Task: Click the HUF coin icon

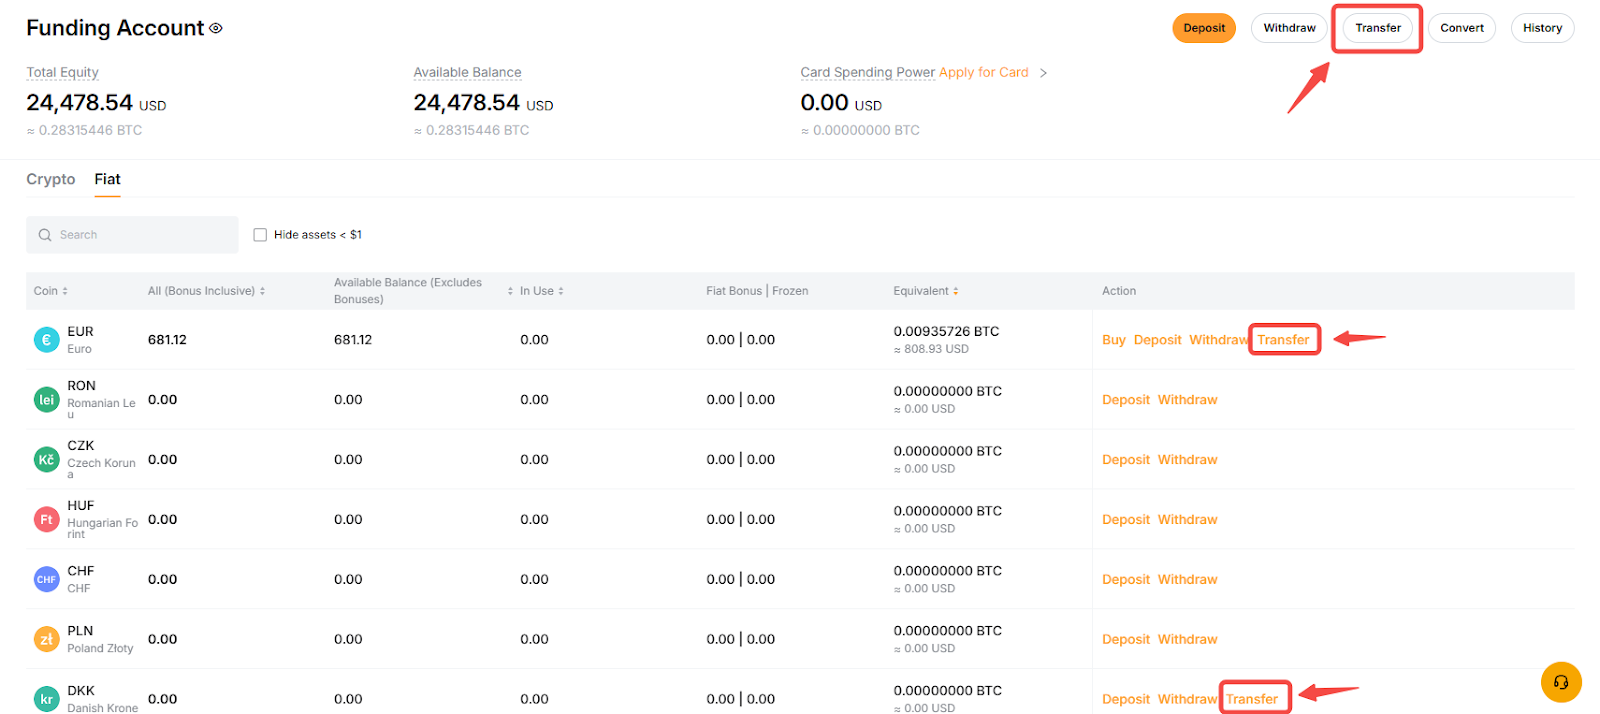Action: tap(47, 519)
